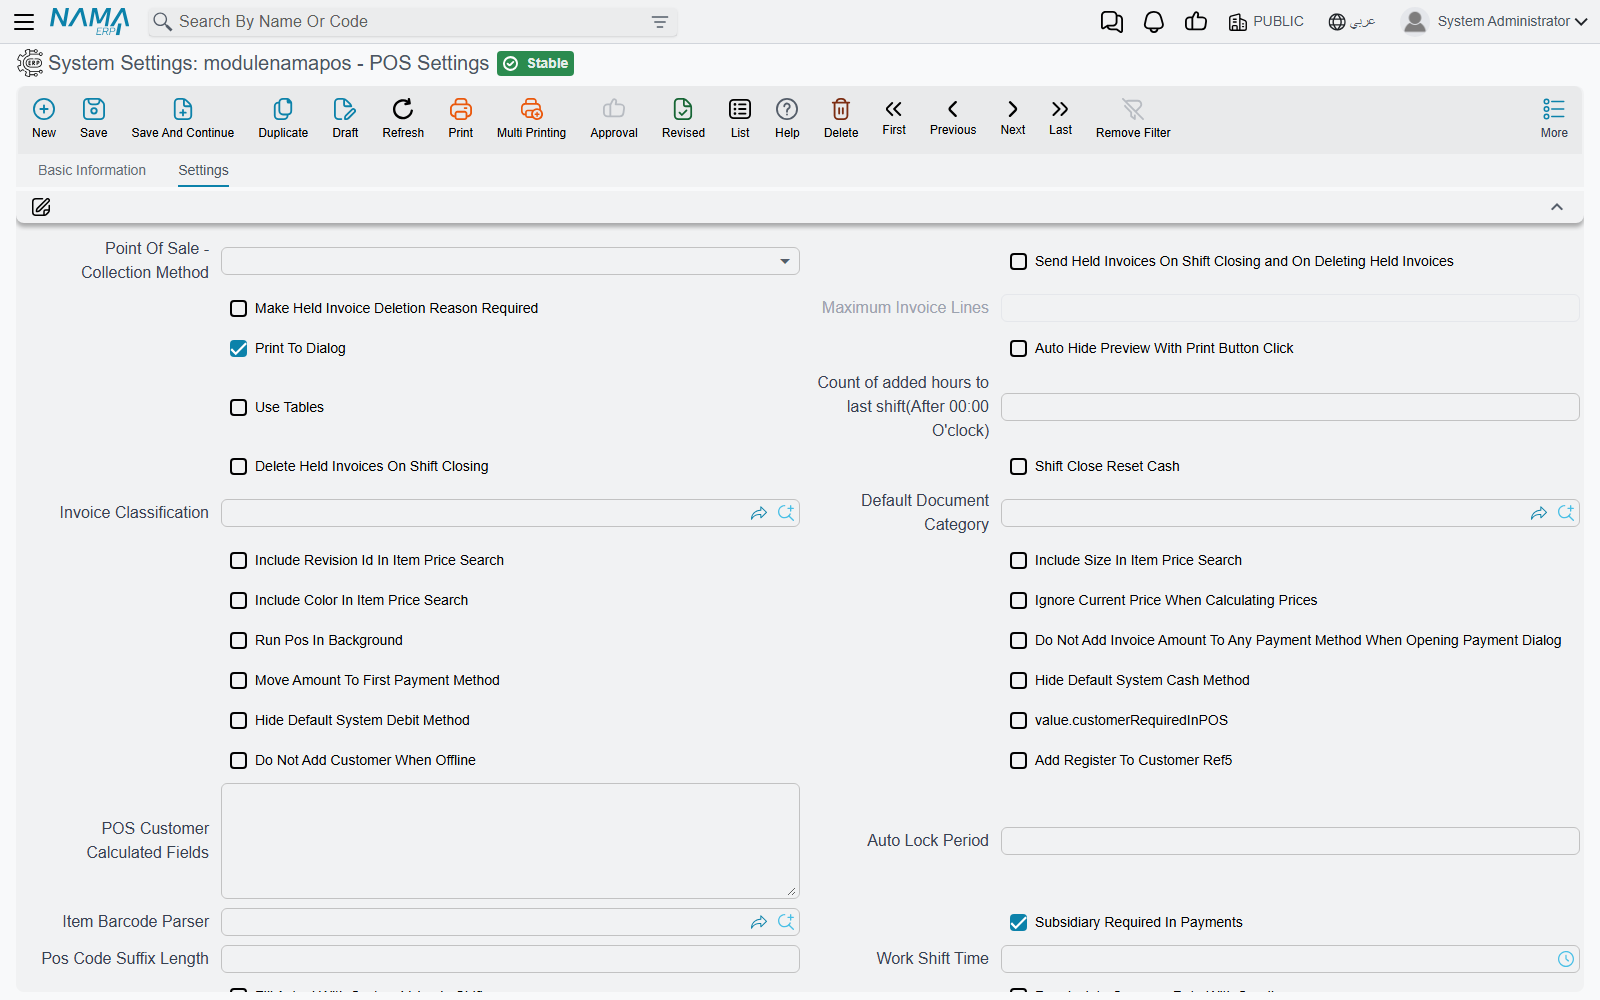Open the More toolbar menu

pyautogui.click(x=1554, y=117)
